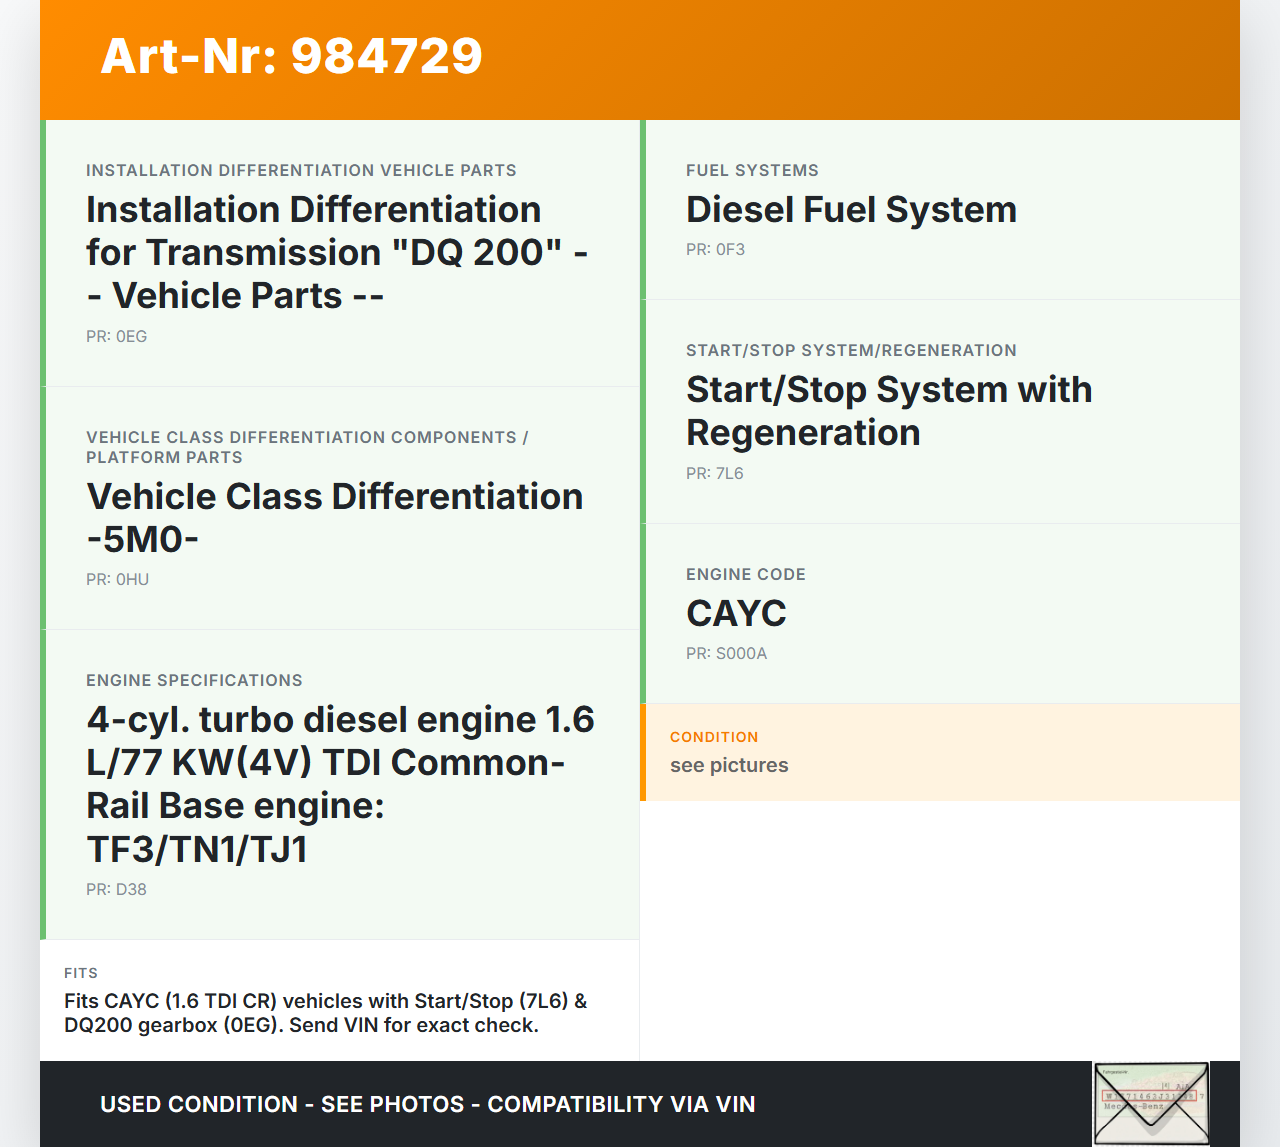This screenshot has height=1147, width=1280.
Task: Click the orange CONDITION label
Action: pos(714,737)
